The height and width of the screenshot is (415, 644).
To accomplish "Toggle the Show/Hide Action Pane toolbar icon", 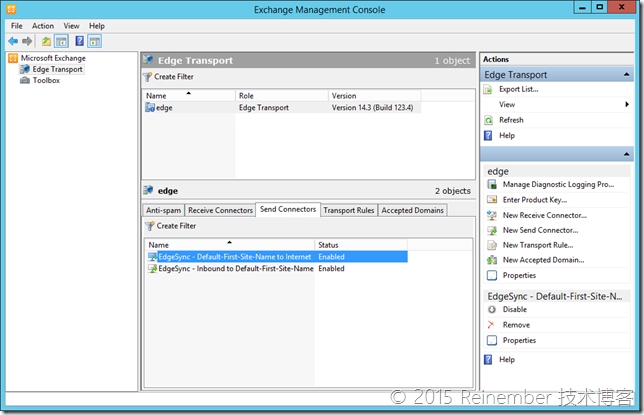I will (x=94, y=41).
